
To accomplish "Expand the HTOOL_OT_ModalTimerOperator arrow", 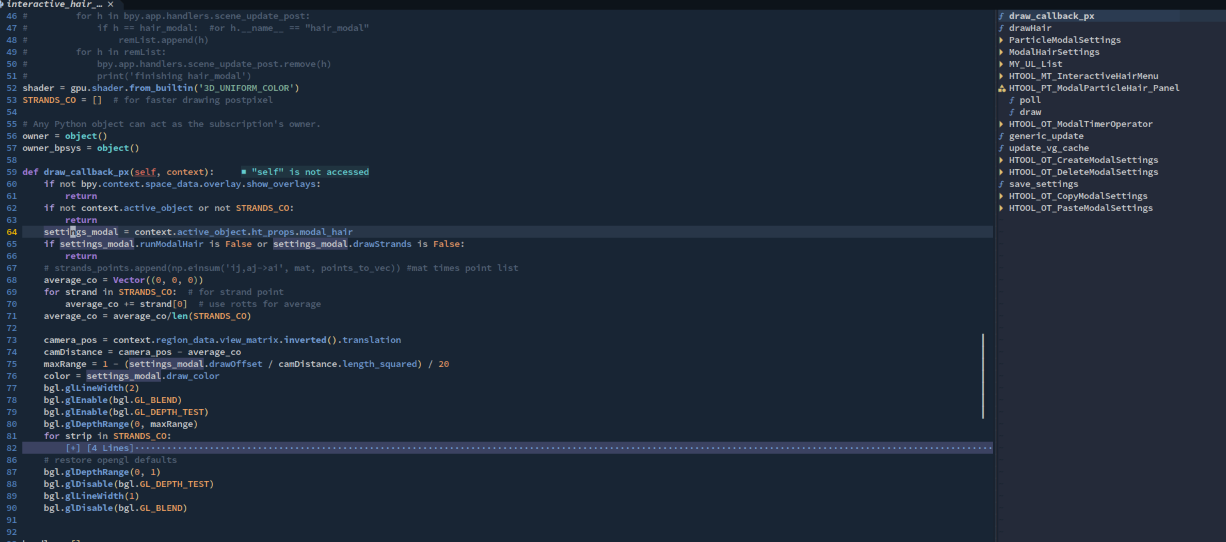I will [x=1002, y=124].
